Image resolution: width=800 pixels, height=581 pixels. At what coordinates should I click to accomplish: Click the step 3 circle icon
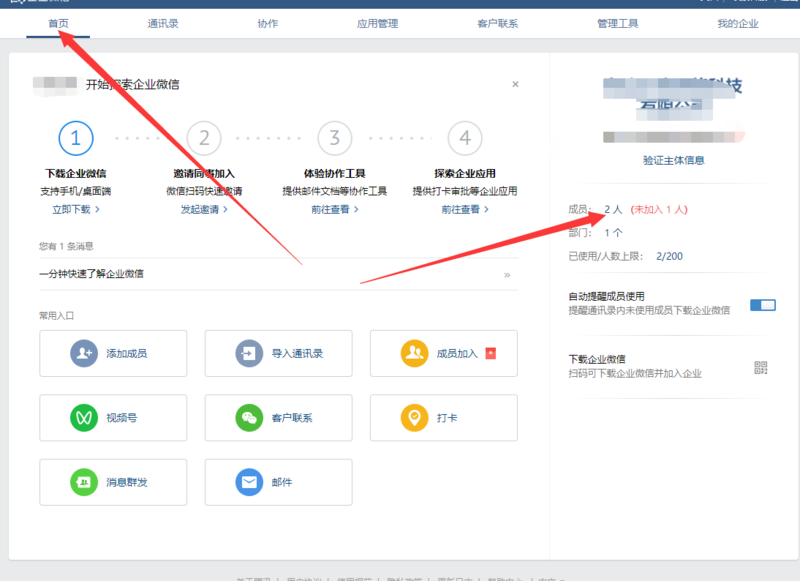pyautogui.click(x=335, y=138)
